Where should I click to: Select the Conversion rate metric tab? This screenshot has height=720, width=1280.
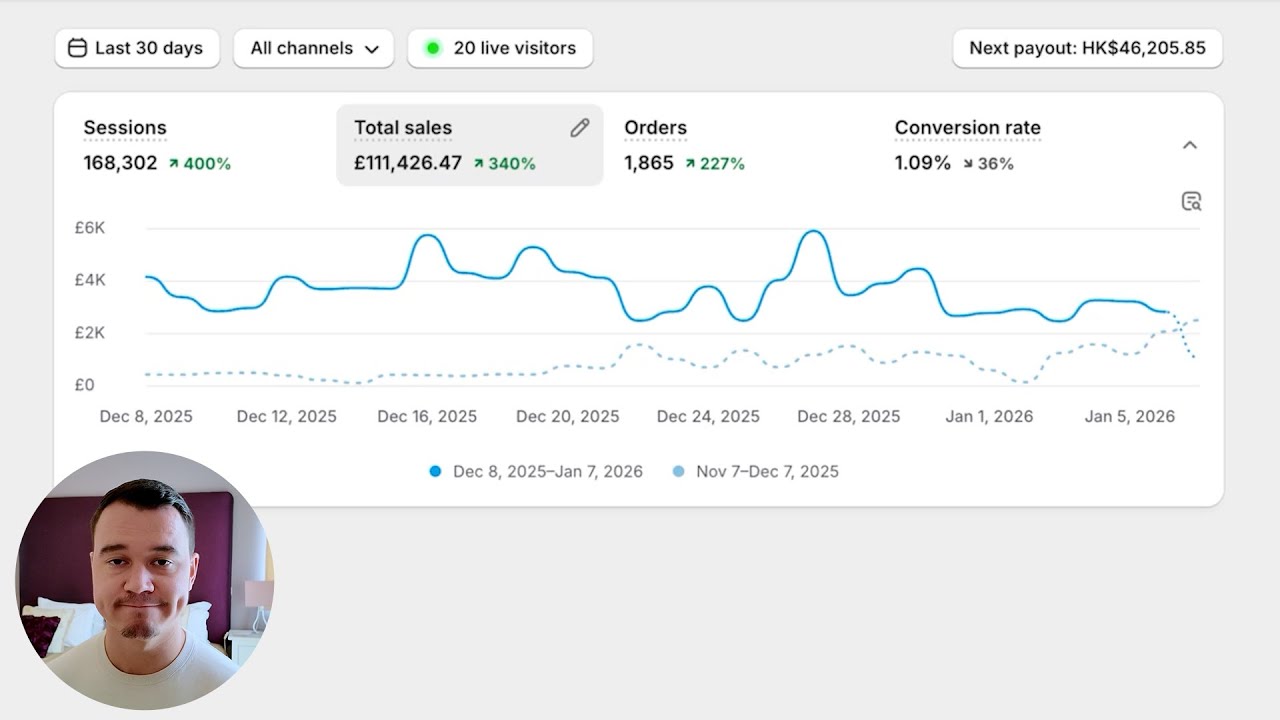pyautogui.click(x=967, y=128)
